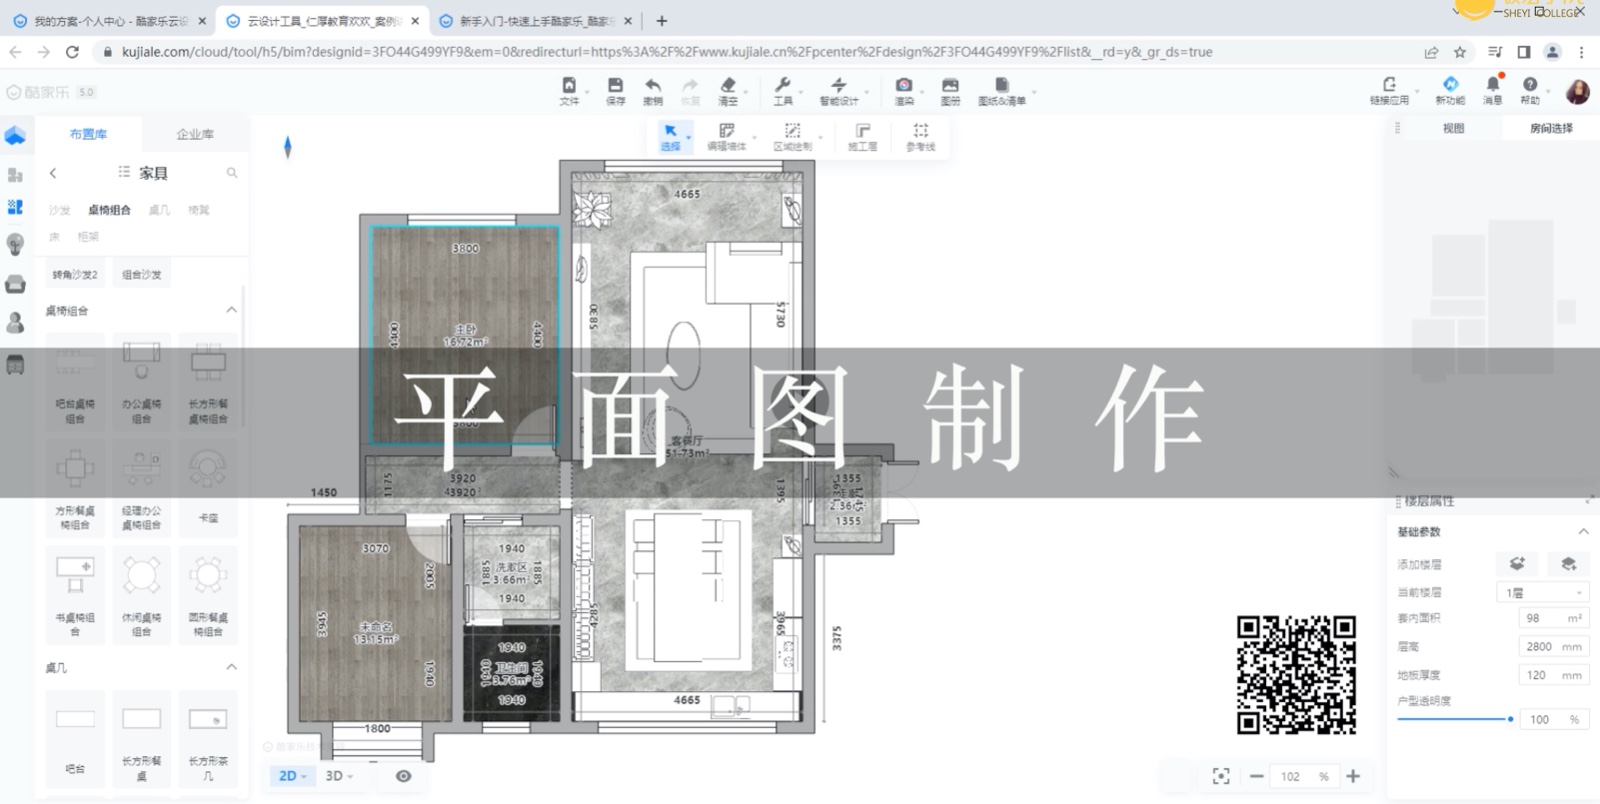Select the 清空 eraser tool
This screenshot has height=804, width=1600.
(x=728, y=87)
